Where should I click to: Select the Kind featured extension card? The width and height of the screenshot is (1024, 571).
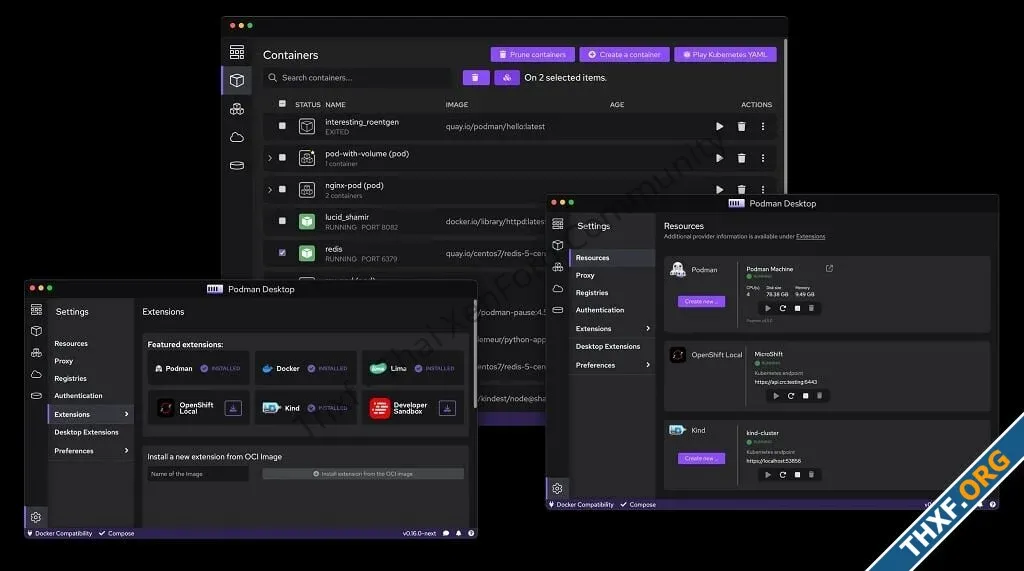305,408
